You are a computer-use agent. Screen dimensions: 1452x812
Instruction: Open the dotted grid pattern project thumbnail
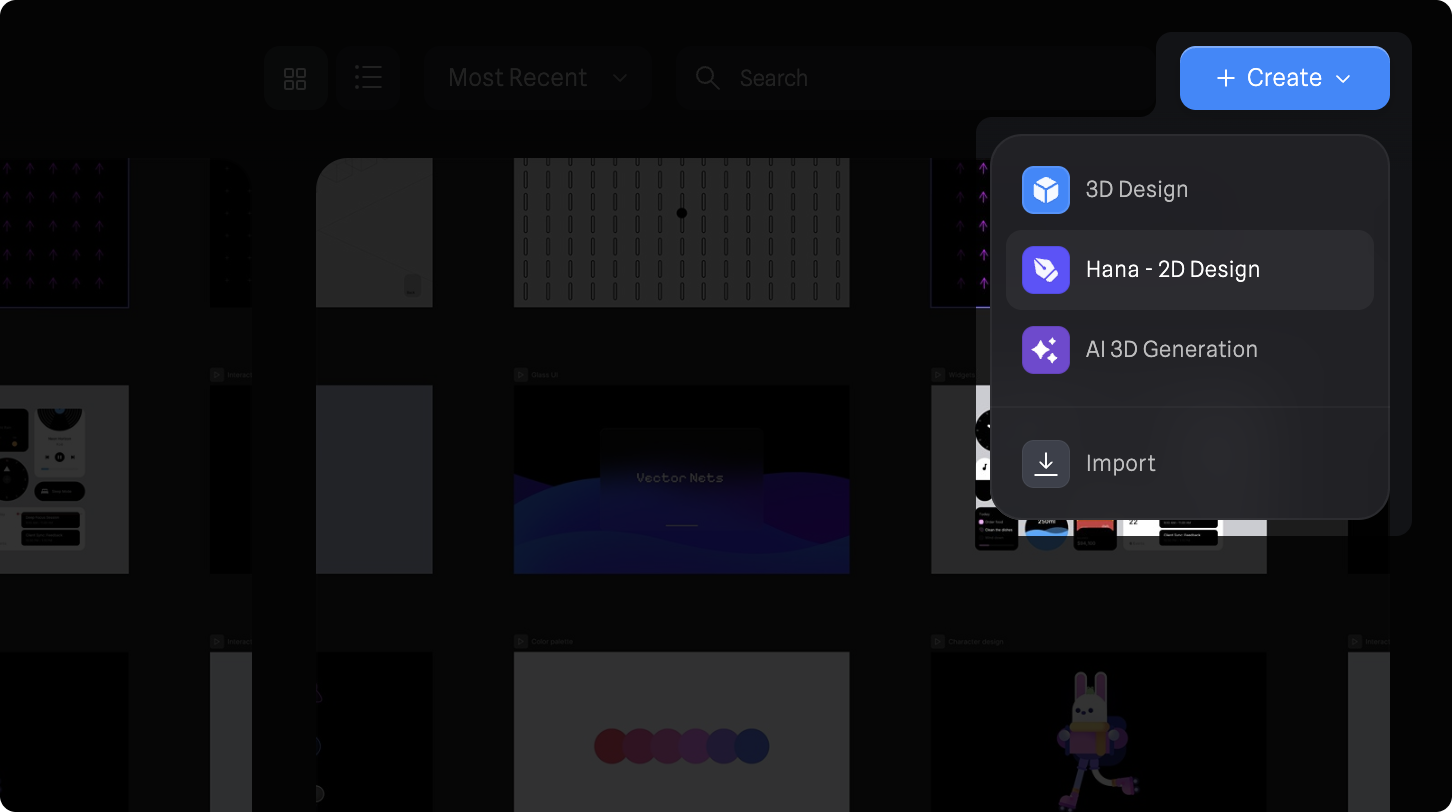[x=681, y=232]
